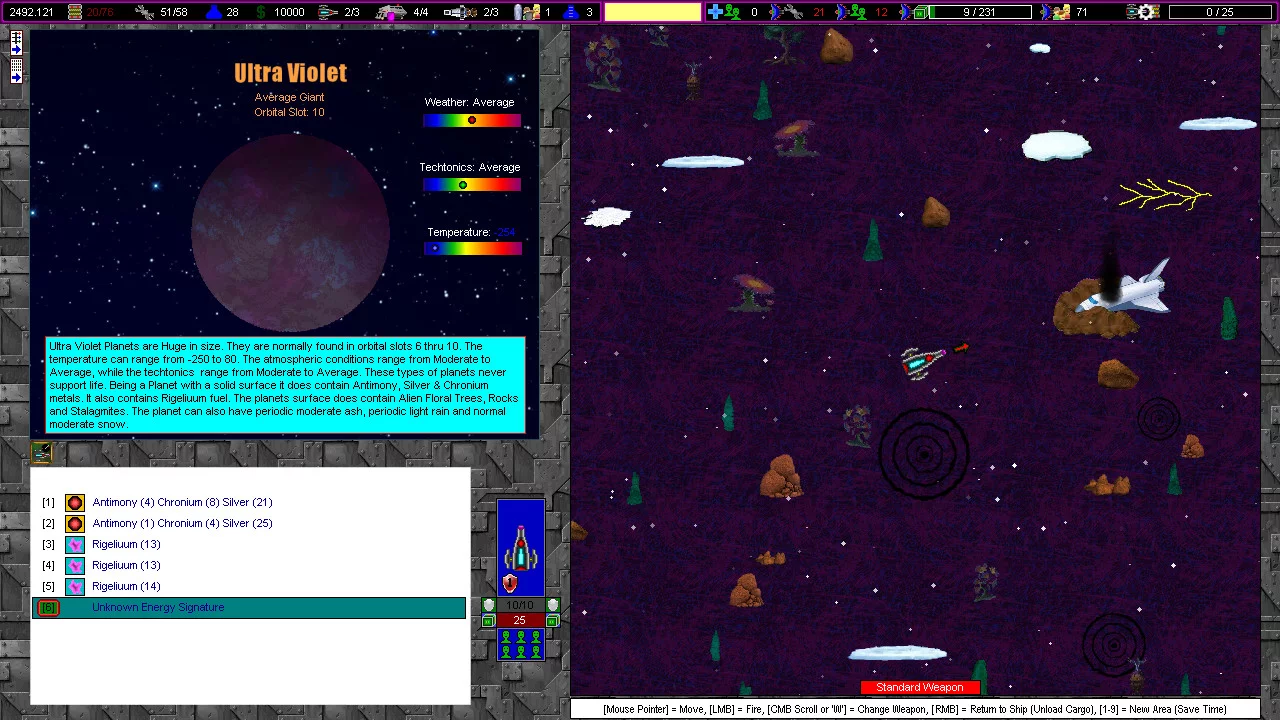
Task: Click the Weather: Average gradient bar
Action: 472,120
